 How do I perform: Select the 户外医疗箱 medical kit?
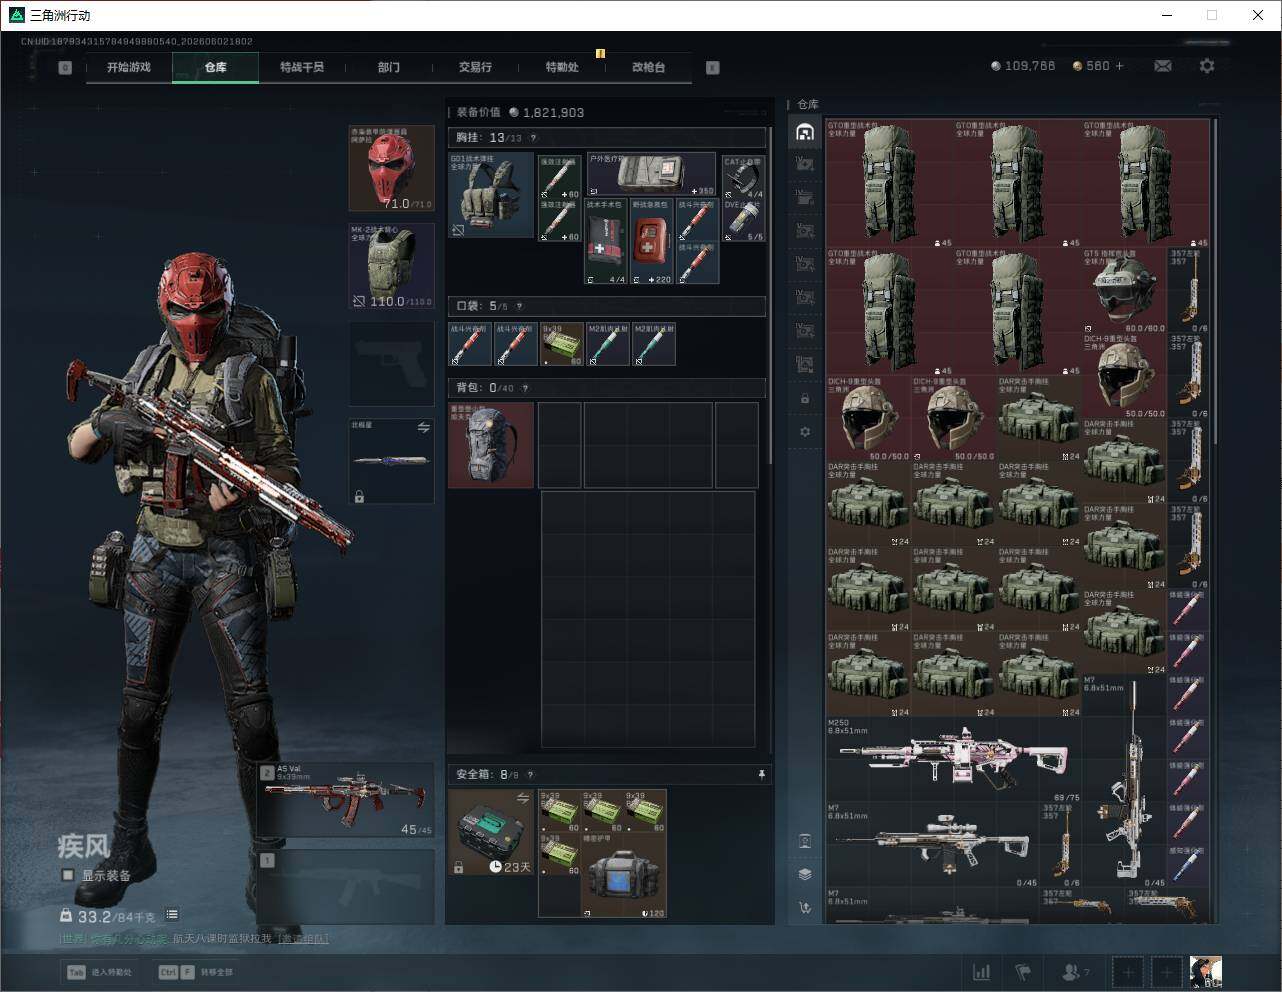click(x=651, y=174)
